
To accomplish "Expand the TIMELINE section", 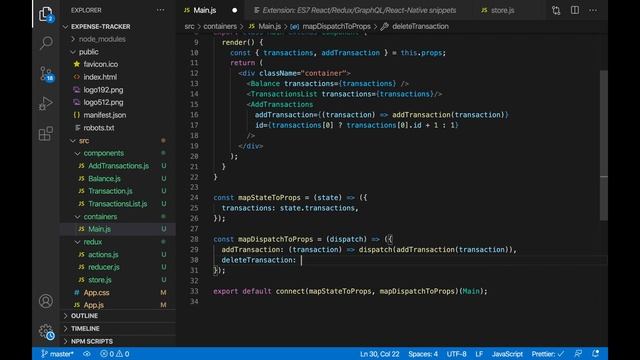I will pyautogui.click(x=85, y=329).
